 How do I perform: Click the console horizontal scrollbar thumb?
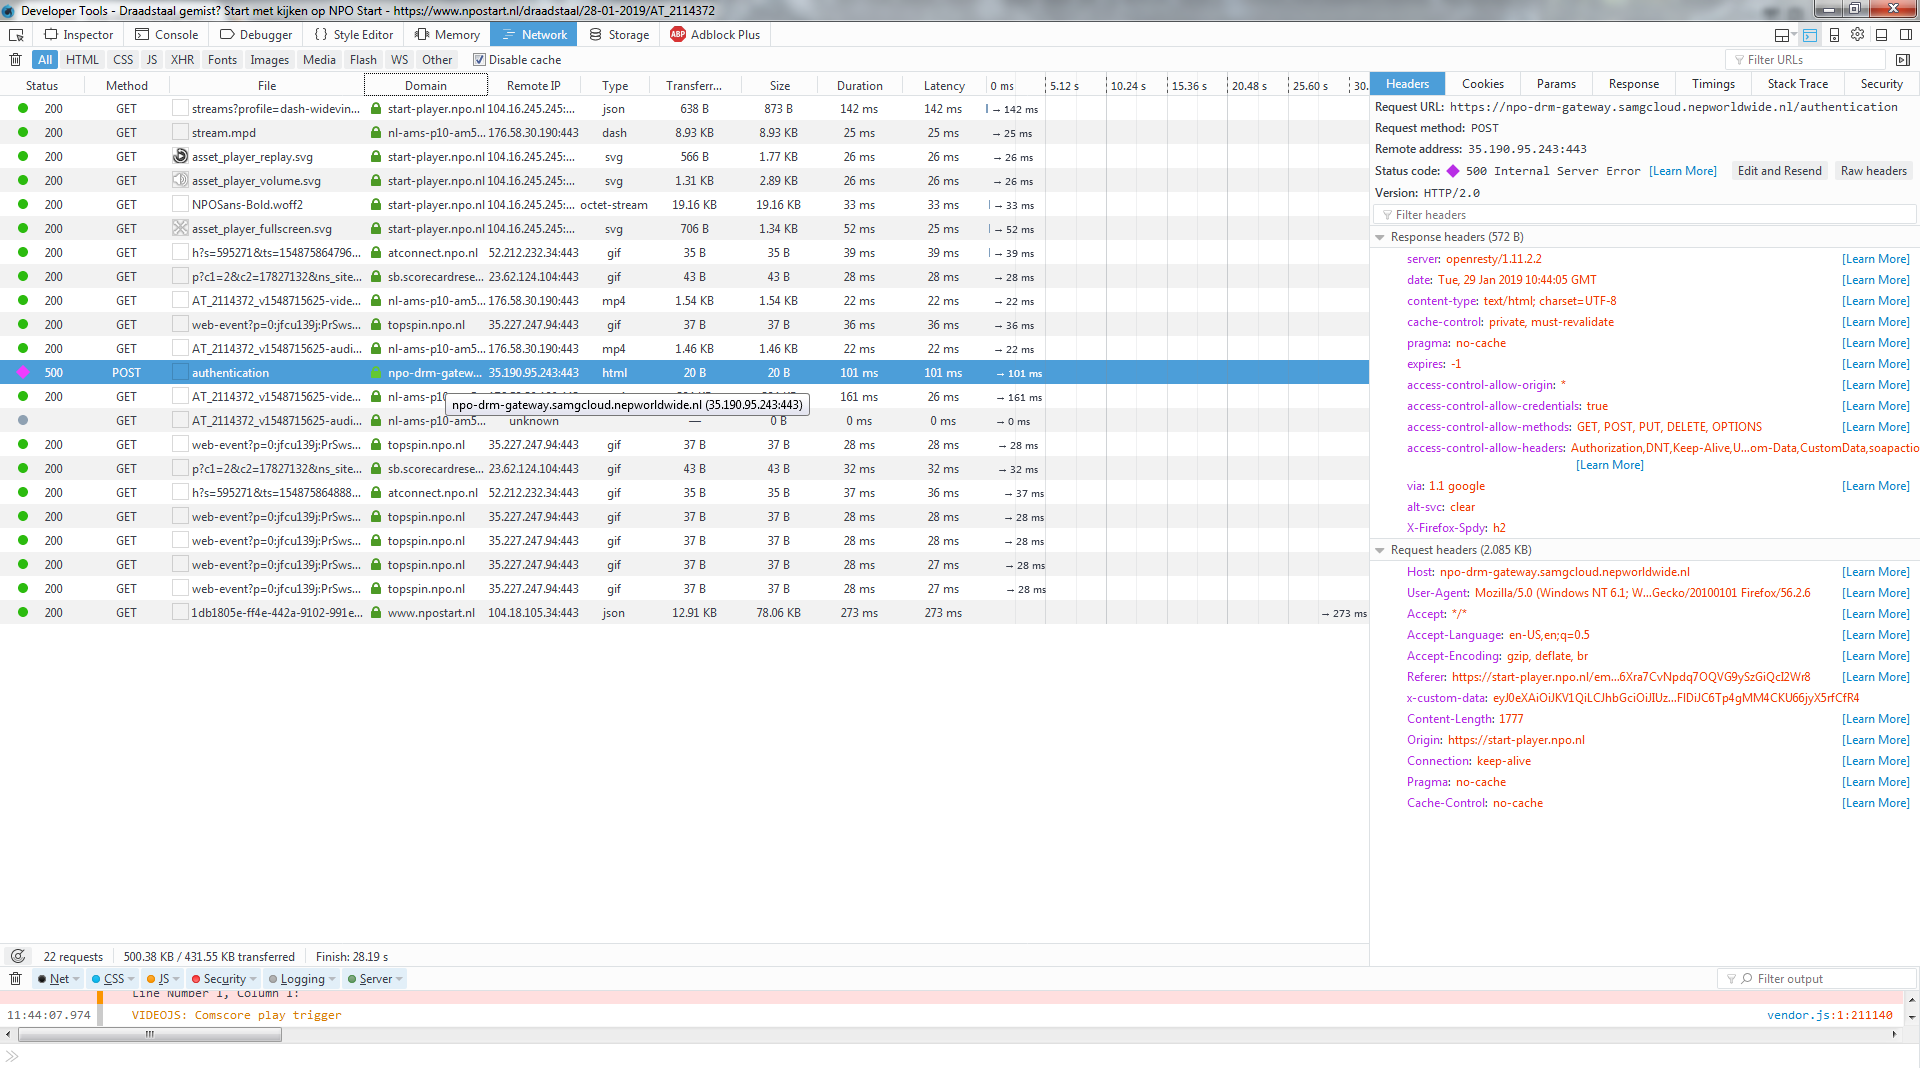coord(150,1035)
